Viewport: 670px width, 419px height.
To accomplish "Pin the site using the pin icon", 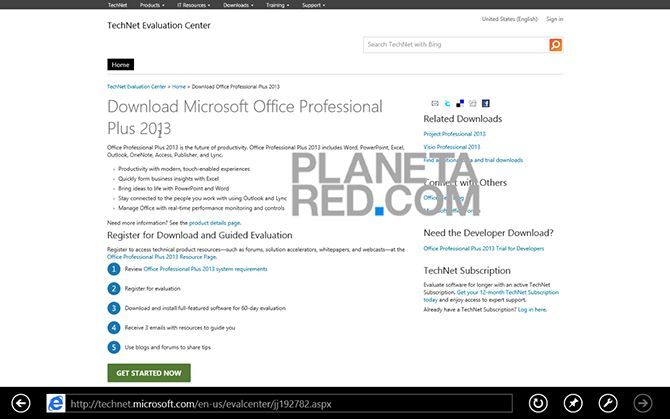I will click(573, 403).
